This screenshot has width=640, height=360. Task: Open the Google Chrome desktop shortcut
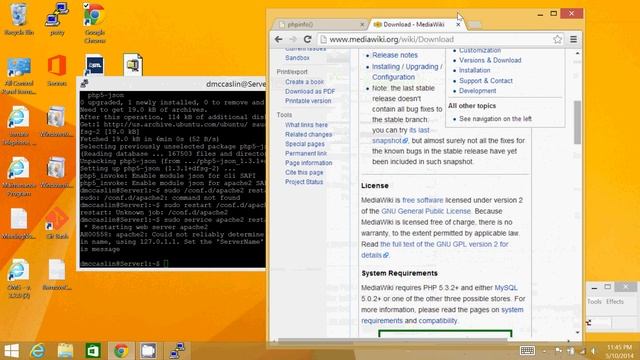pos(95,23)
